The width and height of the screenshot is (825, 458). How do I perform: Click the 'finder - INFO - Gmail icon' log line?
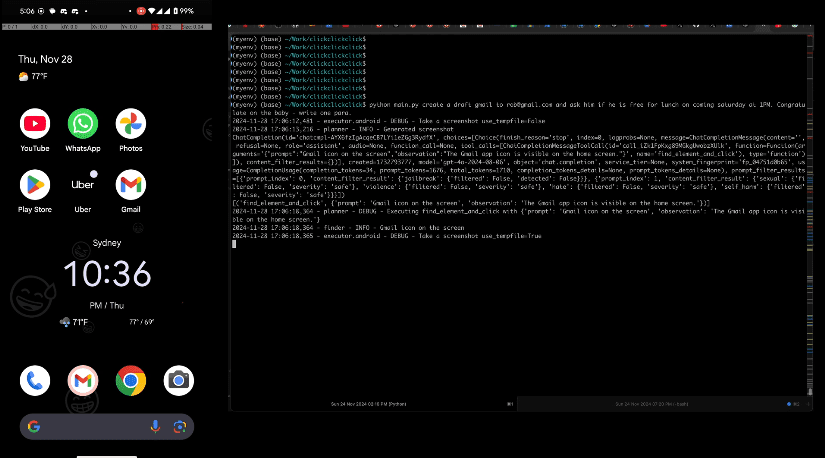[348, 228]
